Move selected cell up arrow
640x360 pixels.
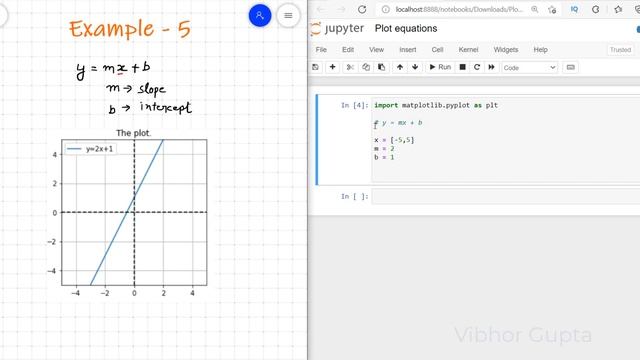[400, 67]
